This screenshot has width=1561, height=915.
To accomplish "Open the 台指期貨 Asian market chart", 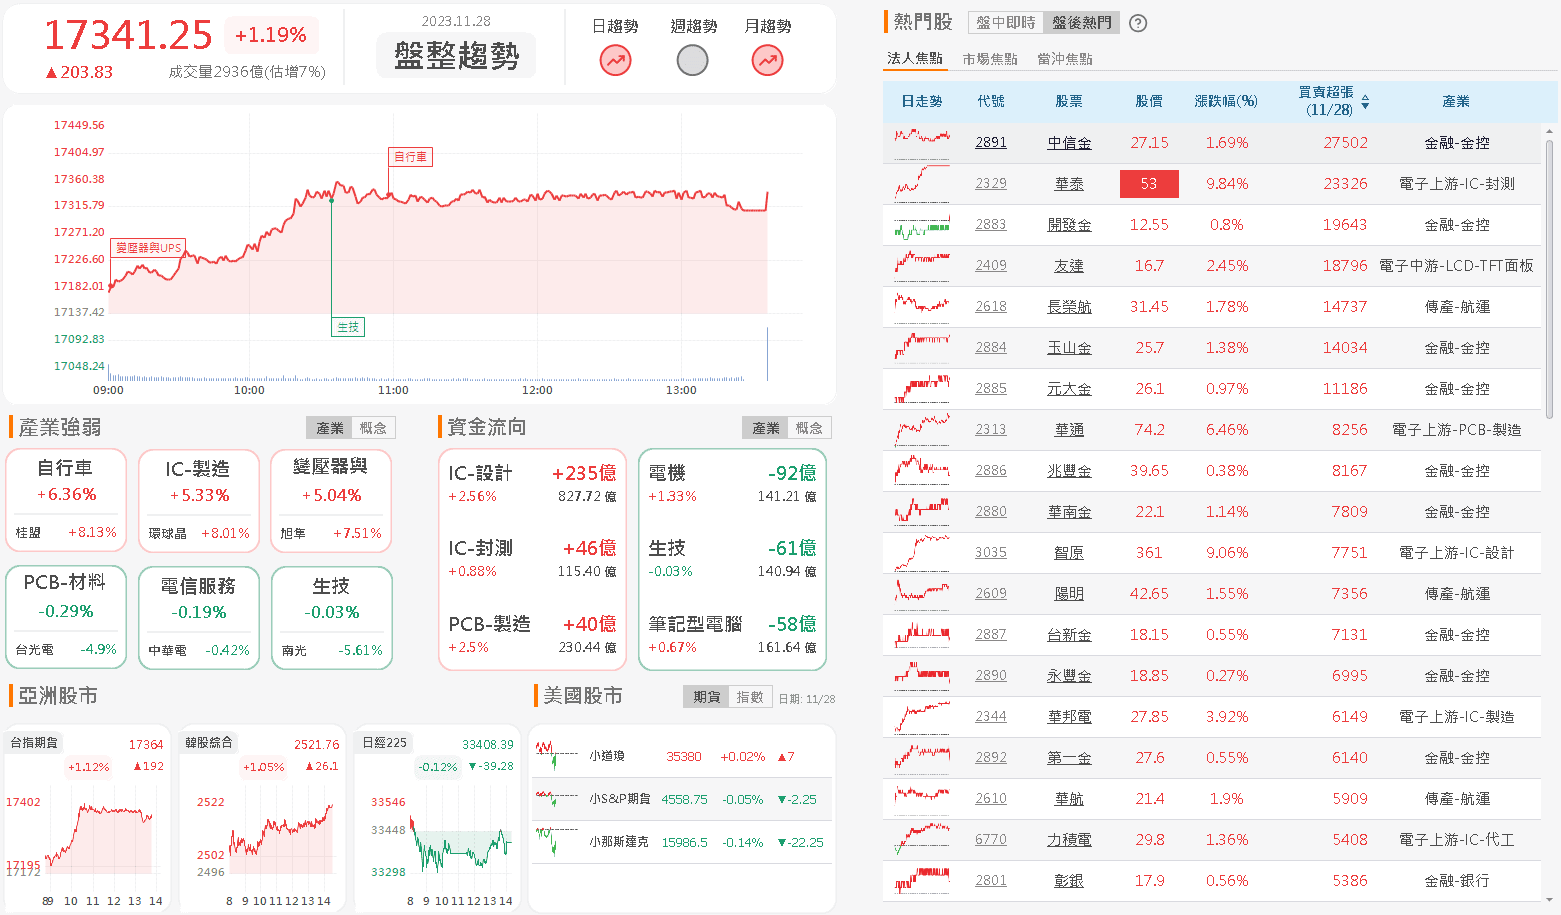I will coord(87,819).
